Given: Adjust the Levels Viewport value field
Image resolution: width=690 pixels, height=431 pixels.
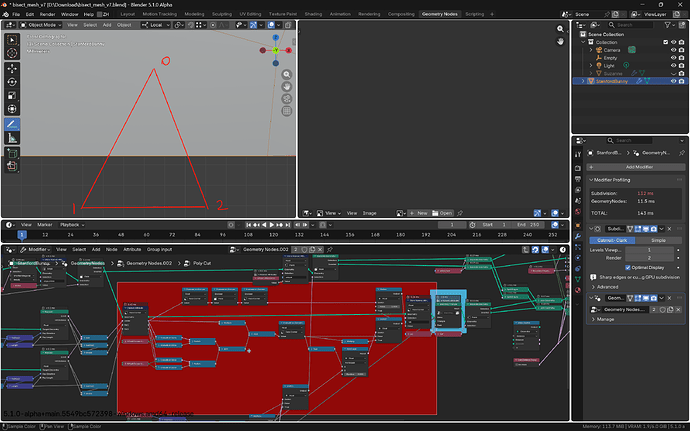Looking at the screenshot, I should pos(649,250).
